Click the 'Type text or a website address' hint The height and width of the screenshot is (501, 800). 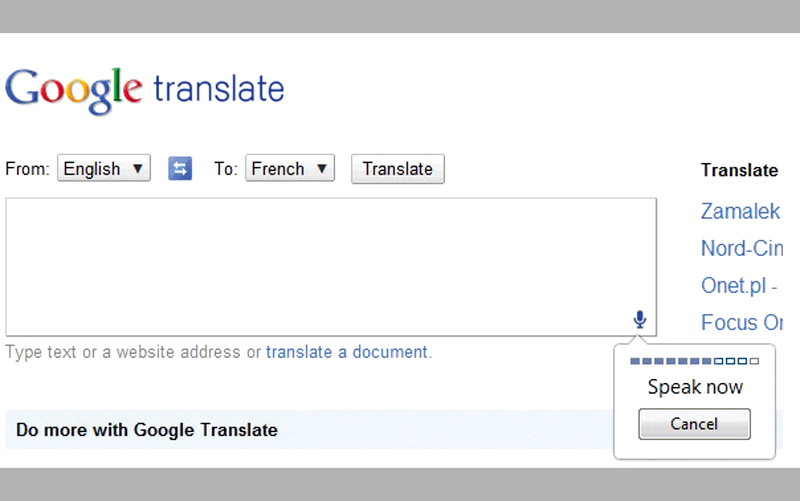pyautogui.click(x=133, y=352)
